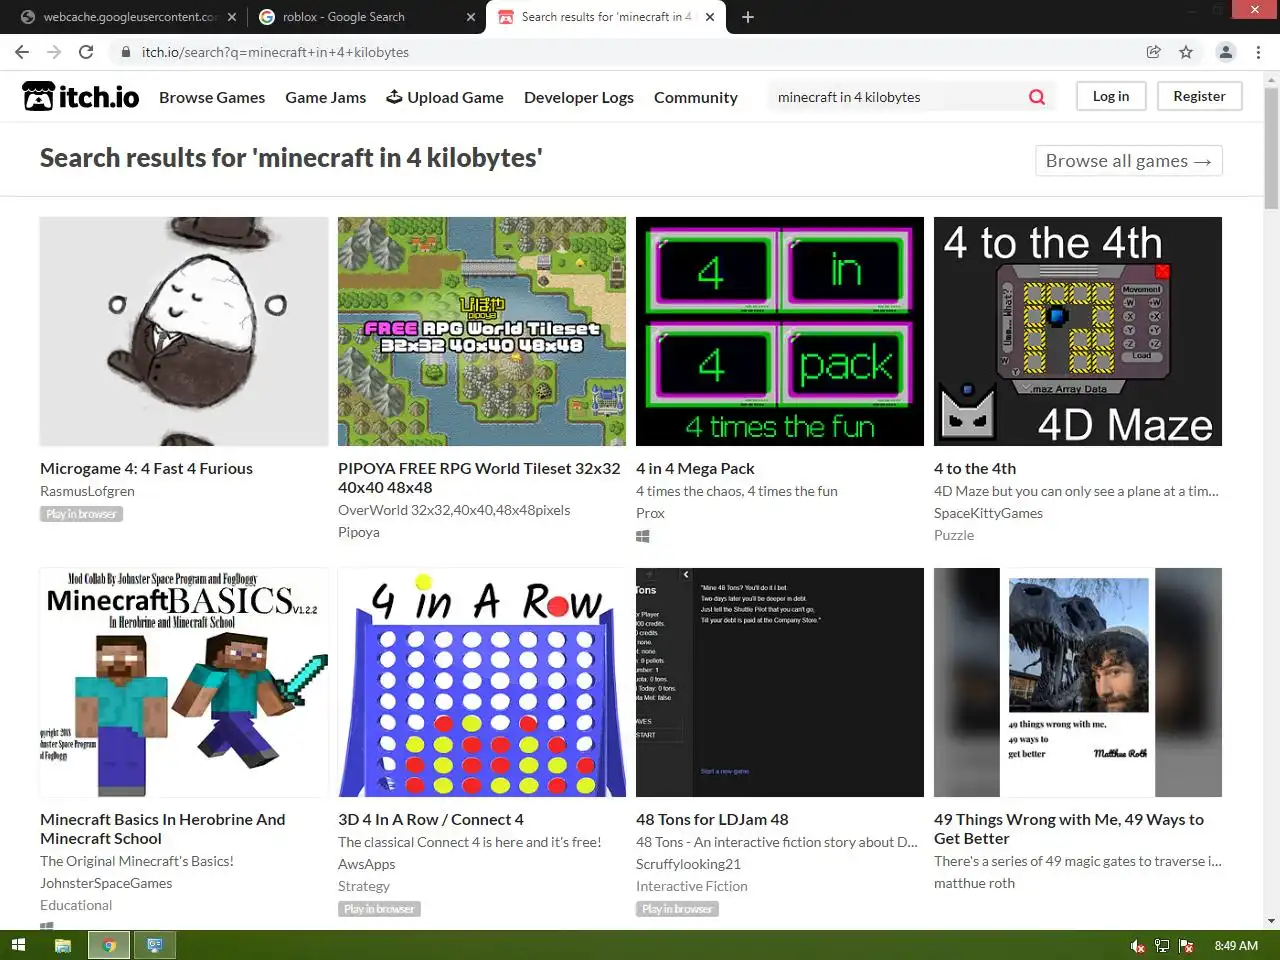Open 49 things wrong with me thumbnail

click(x=1078, y=682)
